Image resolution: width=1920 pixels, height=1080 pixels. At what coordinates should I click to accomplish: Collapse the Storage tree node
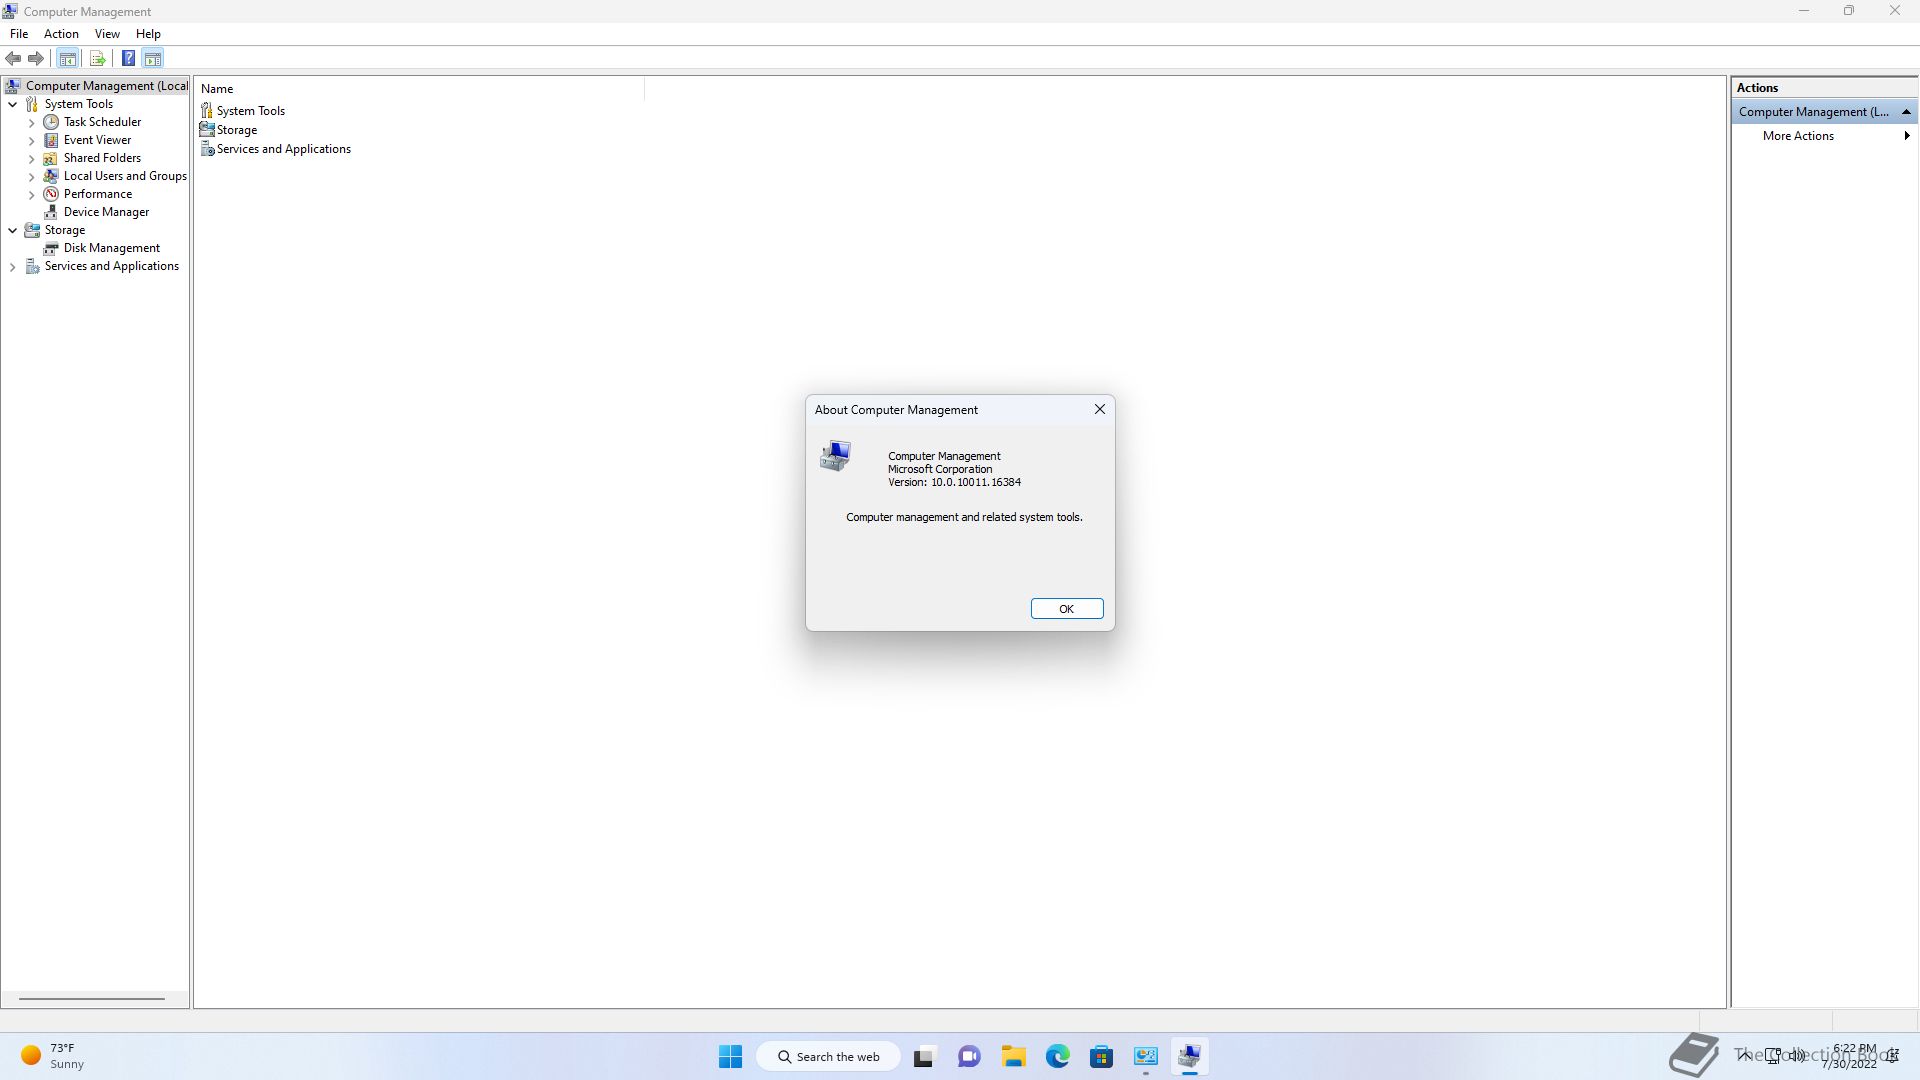[12, 230]
